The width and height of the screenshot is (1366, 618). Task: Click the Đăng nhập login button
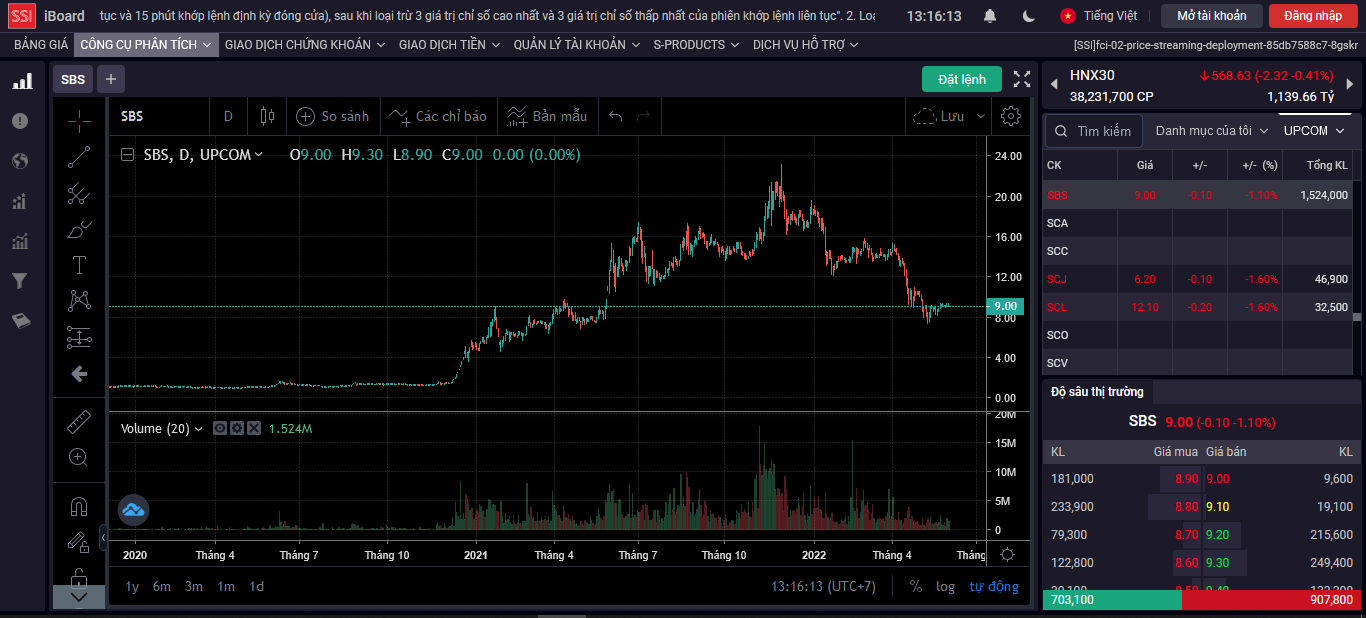(x=1313, y=16)
